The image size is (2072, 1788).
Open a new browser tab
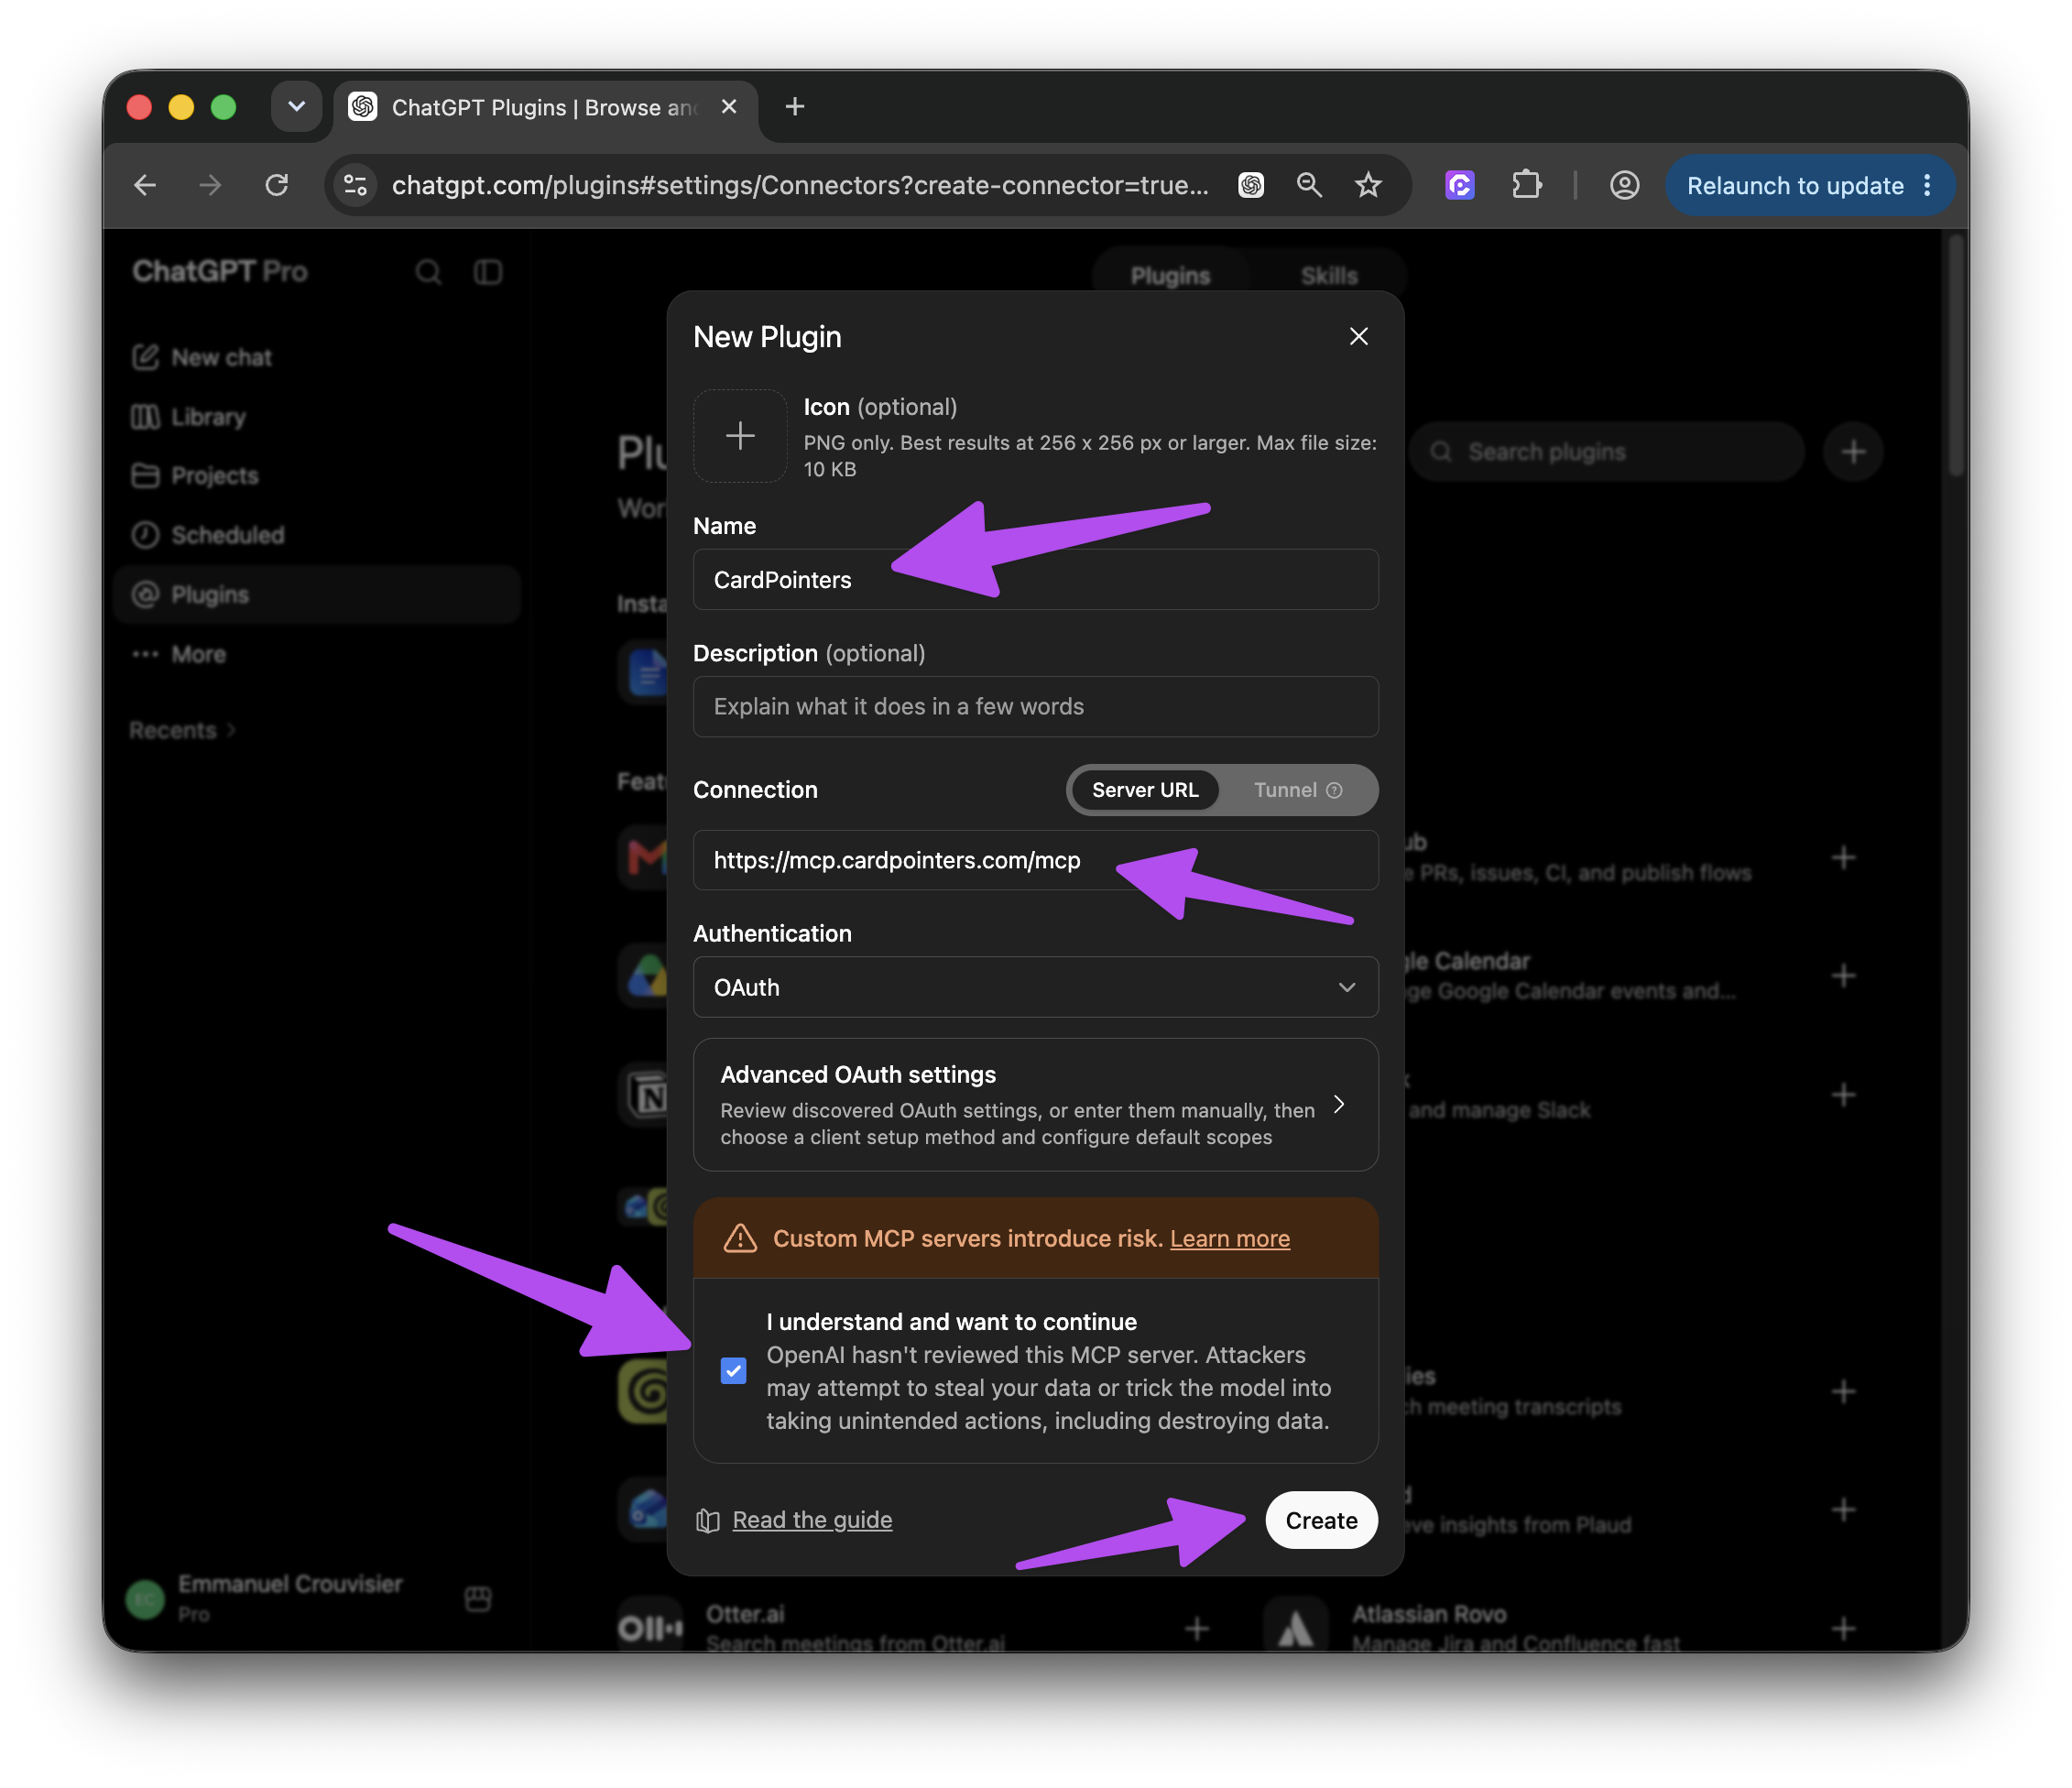(x=795, y=106)
